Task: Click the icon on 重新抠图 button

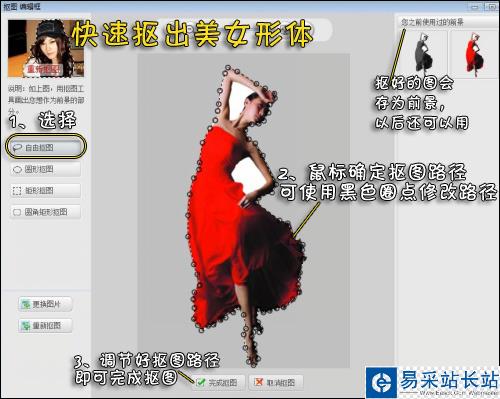Action: click(26, 325)
